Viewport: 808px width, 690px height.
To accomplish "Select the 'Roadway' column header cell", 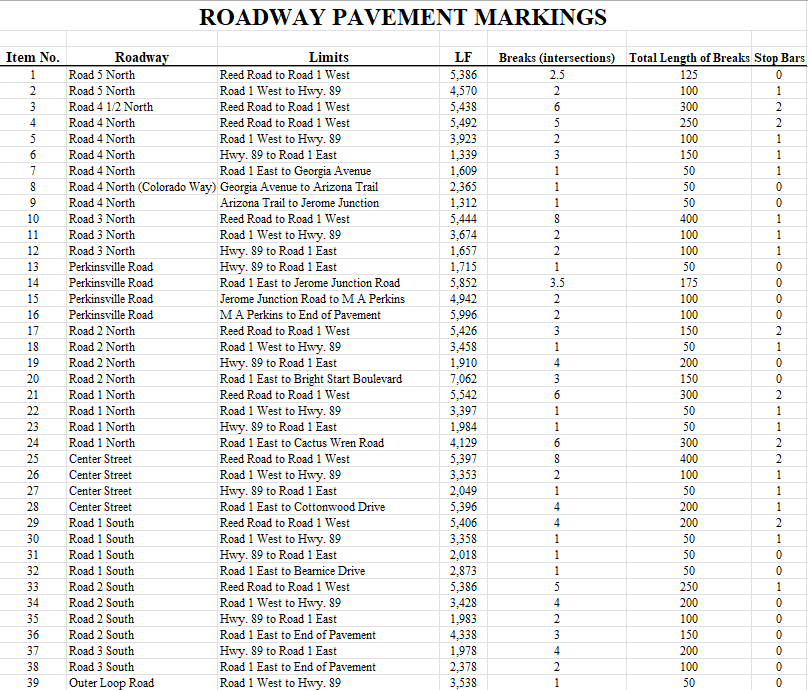I will [x=141, y=58].
